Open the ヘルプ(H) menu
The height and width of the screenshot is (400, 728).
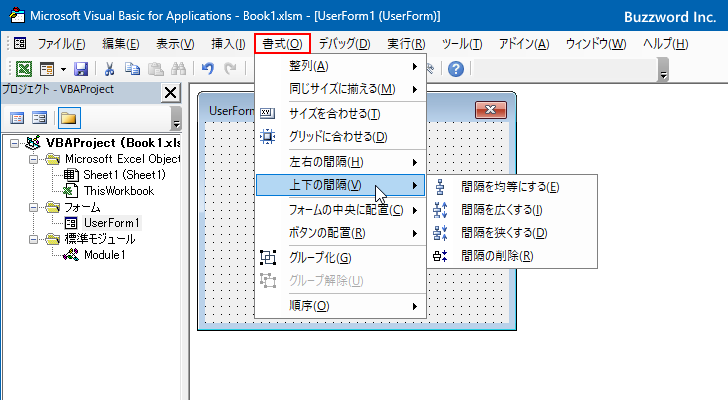coord(665,44)
